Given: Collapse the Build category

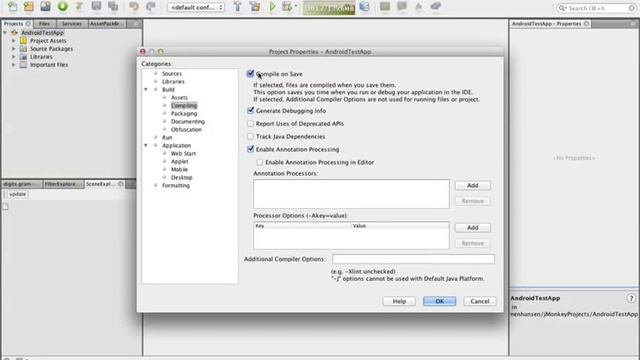Looking at the screenshot, I should 146,89.
